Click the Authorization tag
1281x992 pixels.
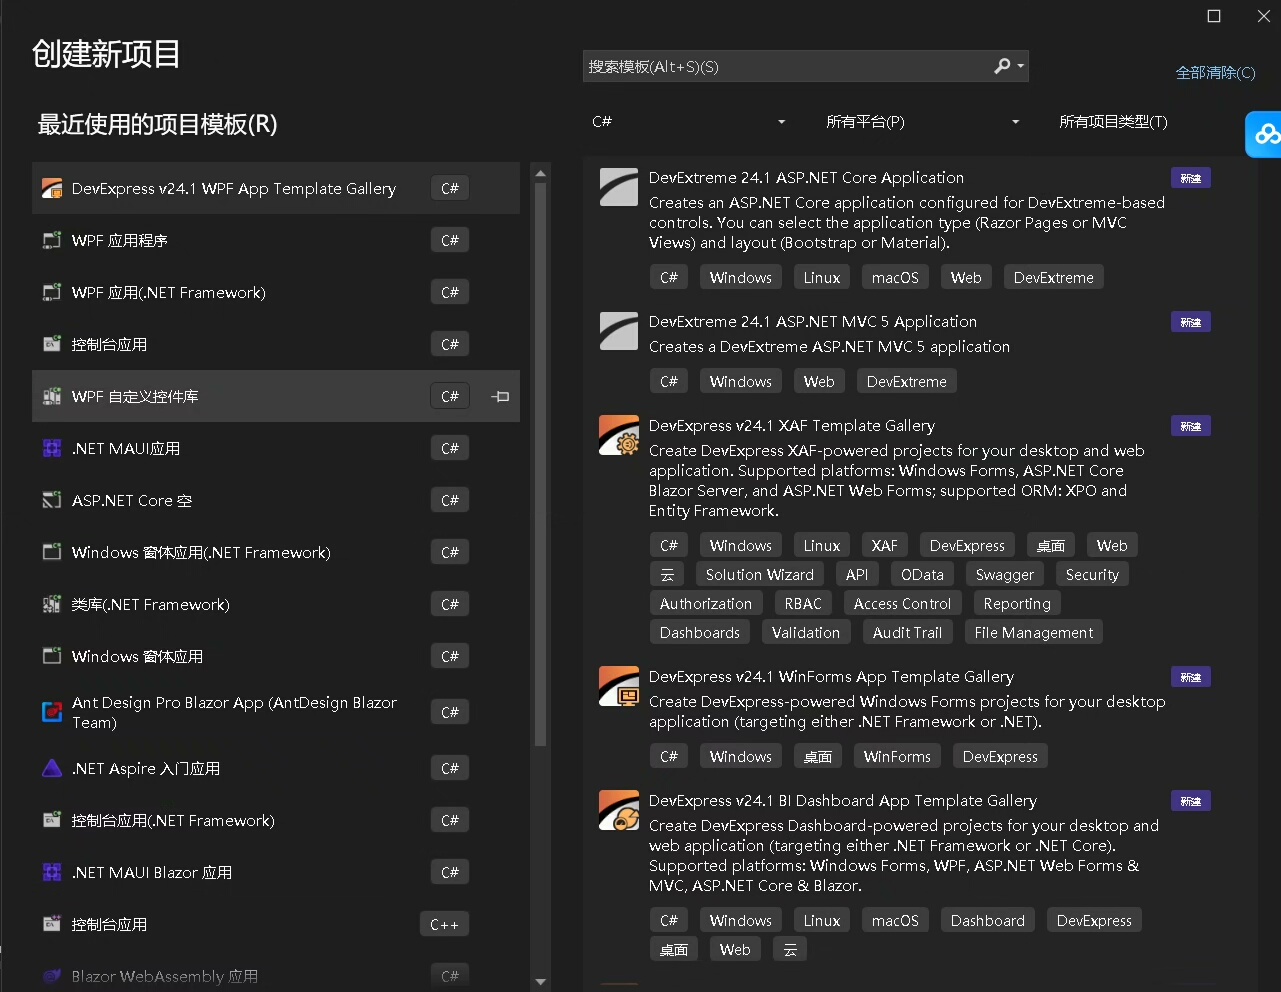click(706, 604)
